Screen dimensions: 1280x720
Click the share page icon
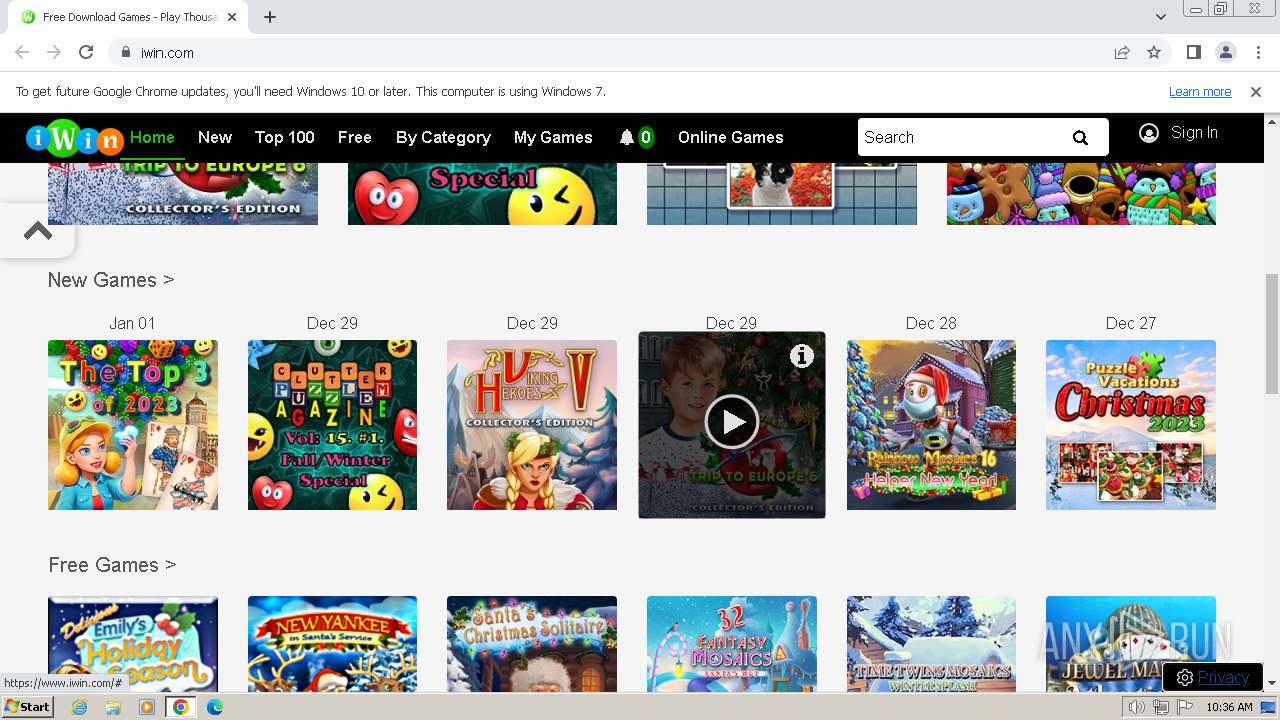[x=1122, y=52]
